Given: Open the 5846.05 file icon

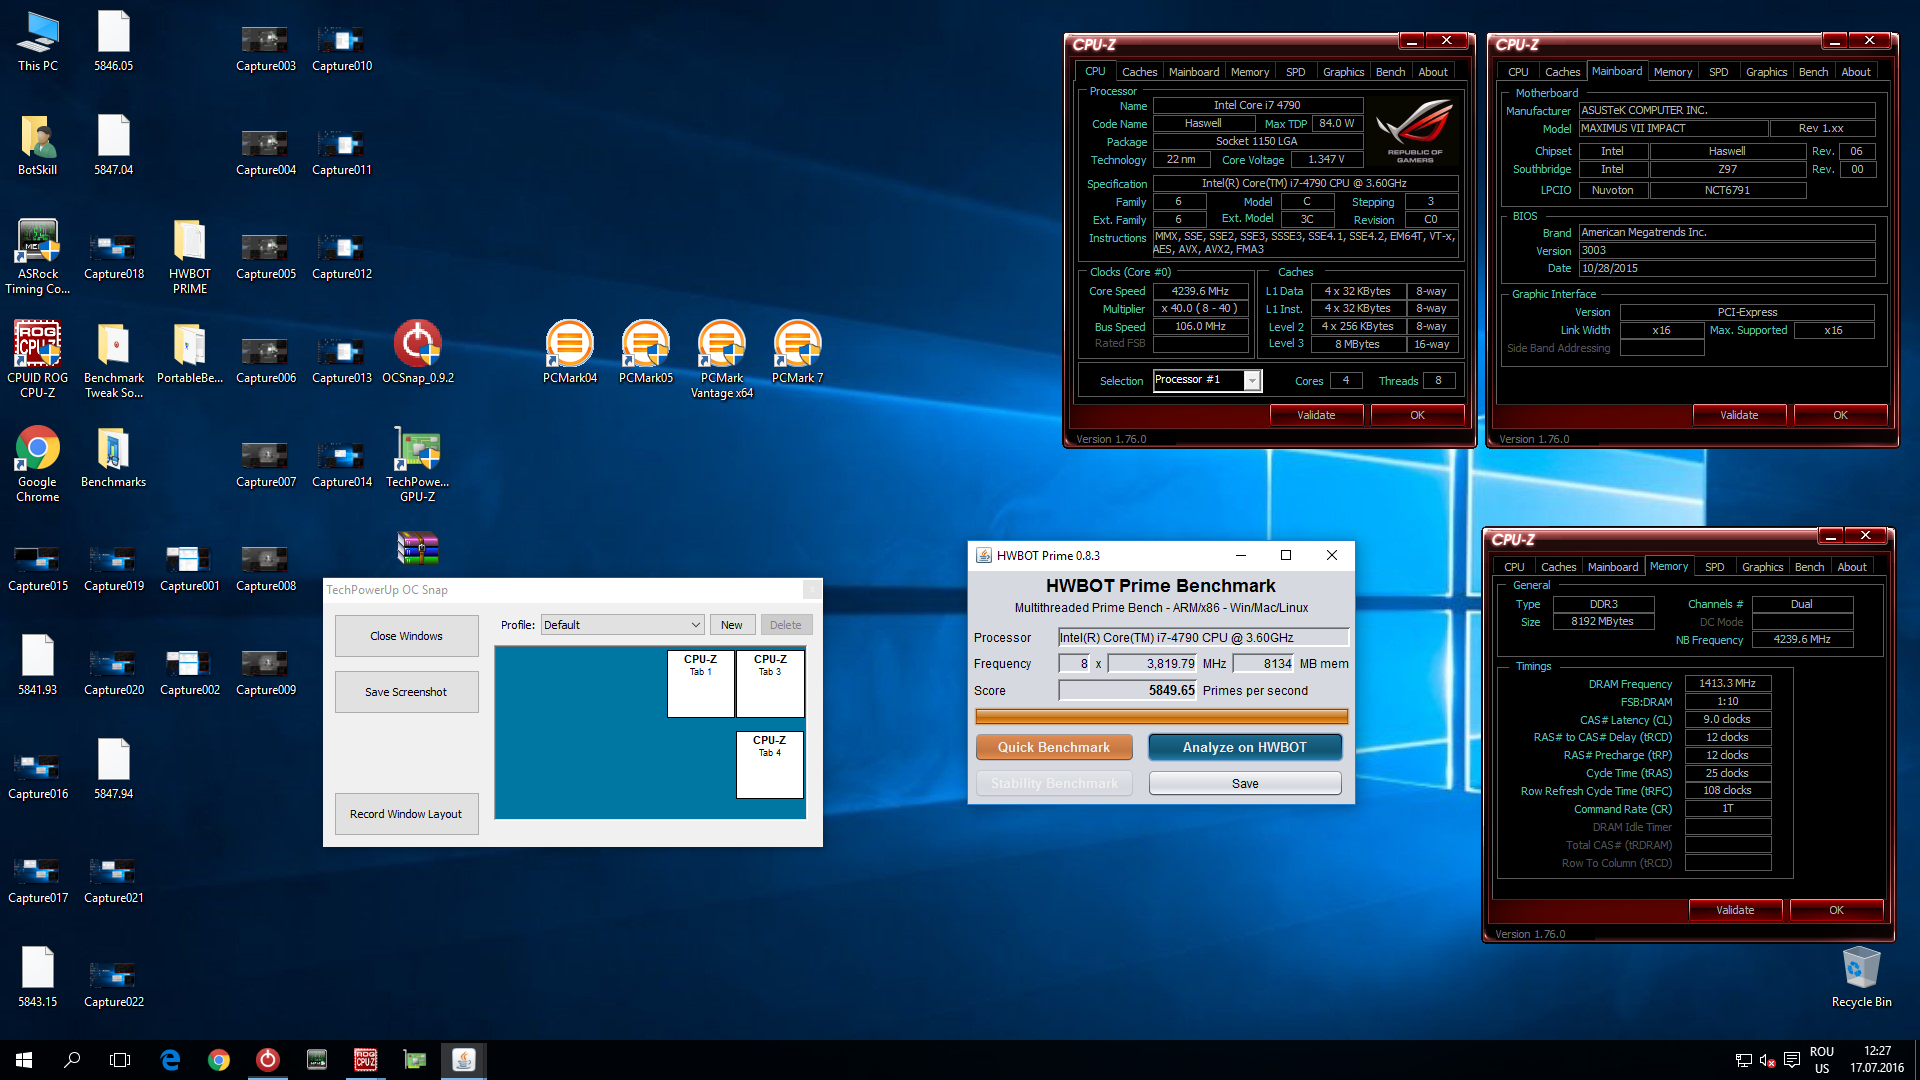Looking at the screenshot, I should point(114,42).
